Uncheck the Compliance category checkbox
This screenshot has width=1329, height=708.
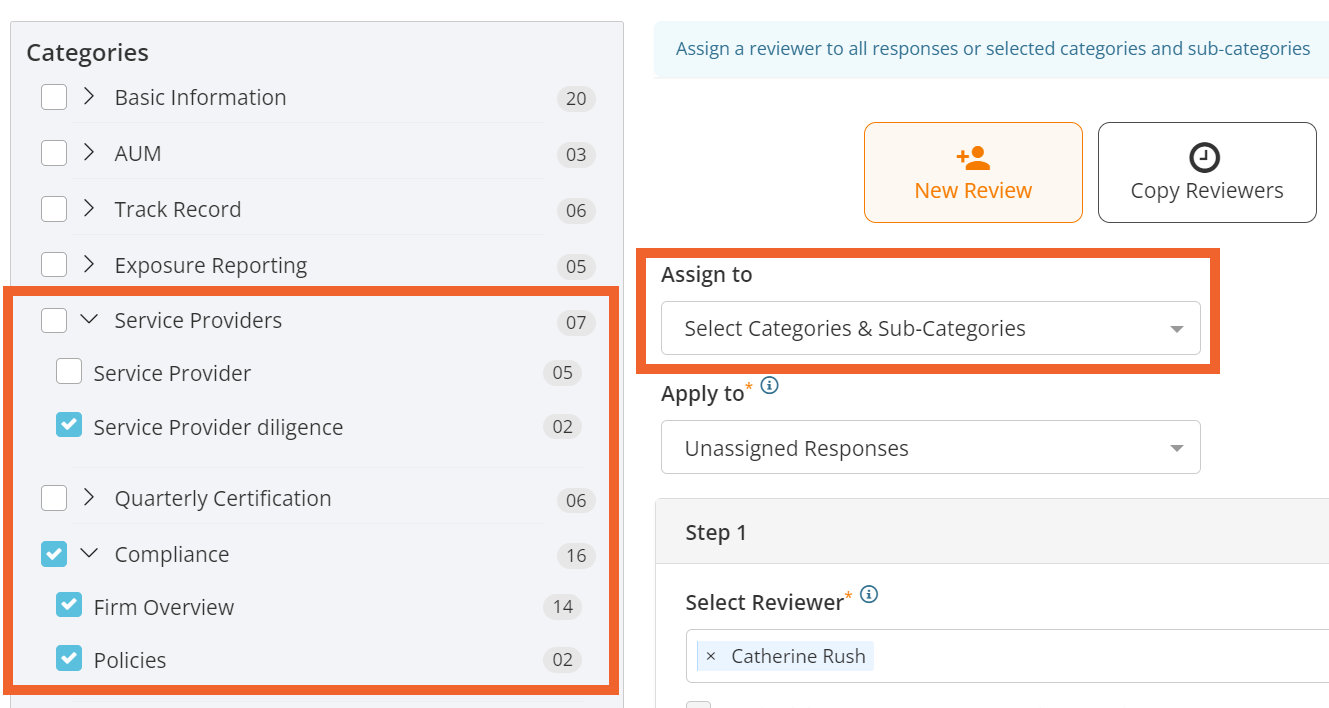(54, 554)
